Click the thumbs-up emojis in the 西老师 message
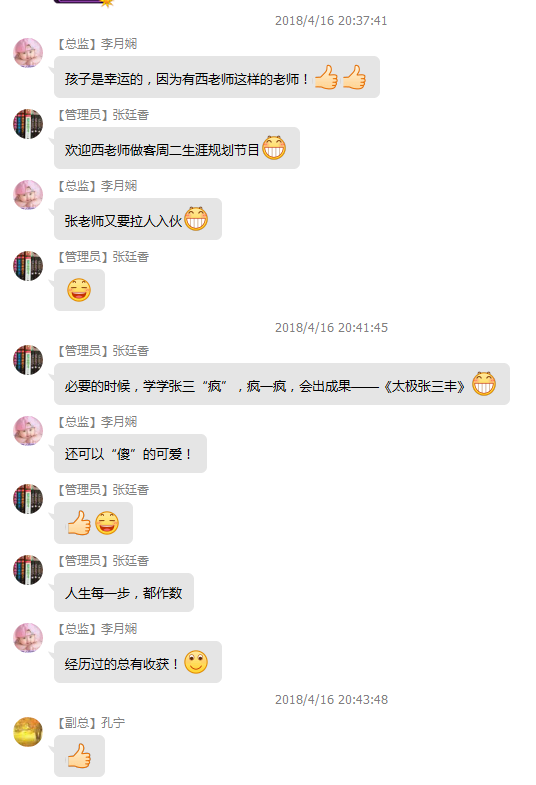 pyautogui.click(x=340, y=78)
